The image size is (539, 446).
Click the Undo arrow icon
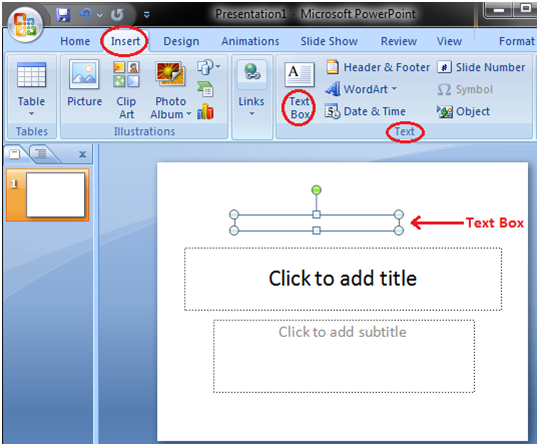[x=85, y=14]
